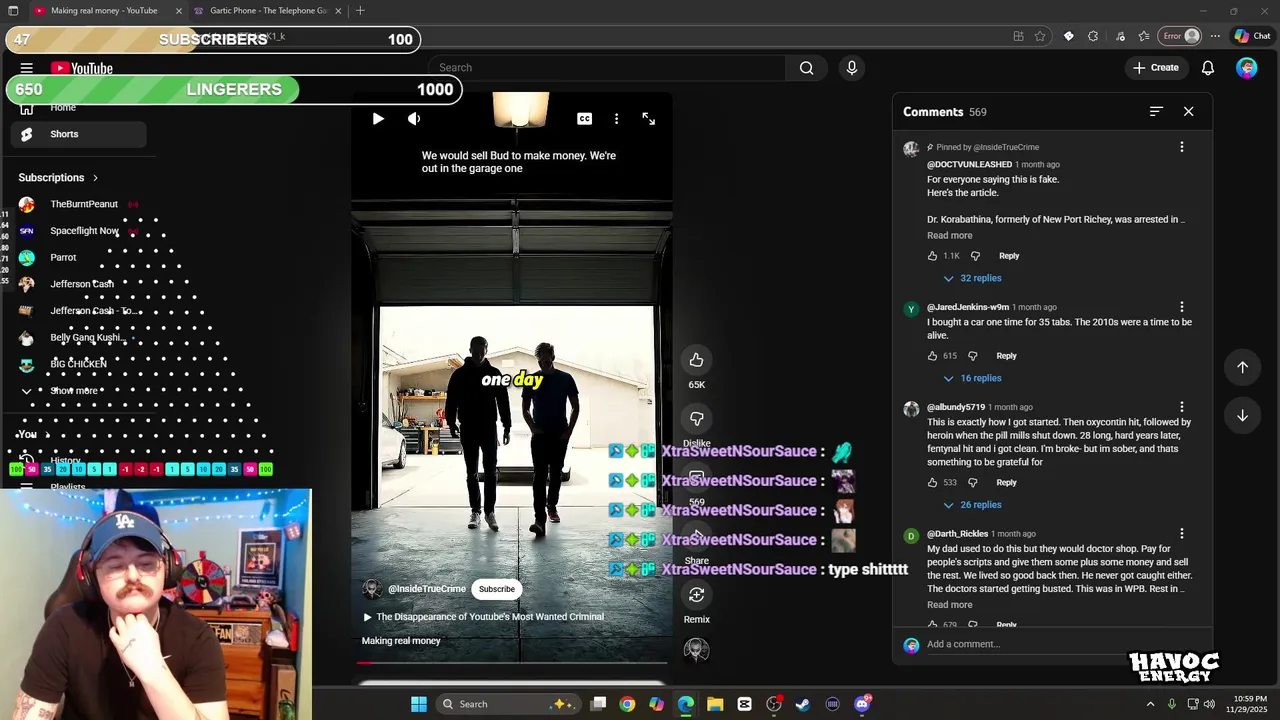1280x720 pixels.
Task: Click the Short's red progress bar
Action: point(512,662)
